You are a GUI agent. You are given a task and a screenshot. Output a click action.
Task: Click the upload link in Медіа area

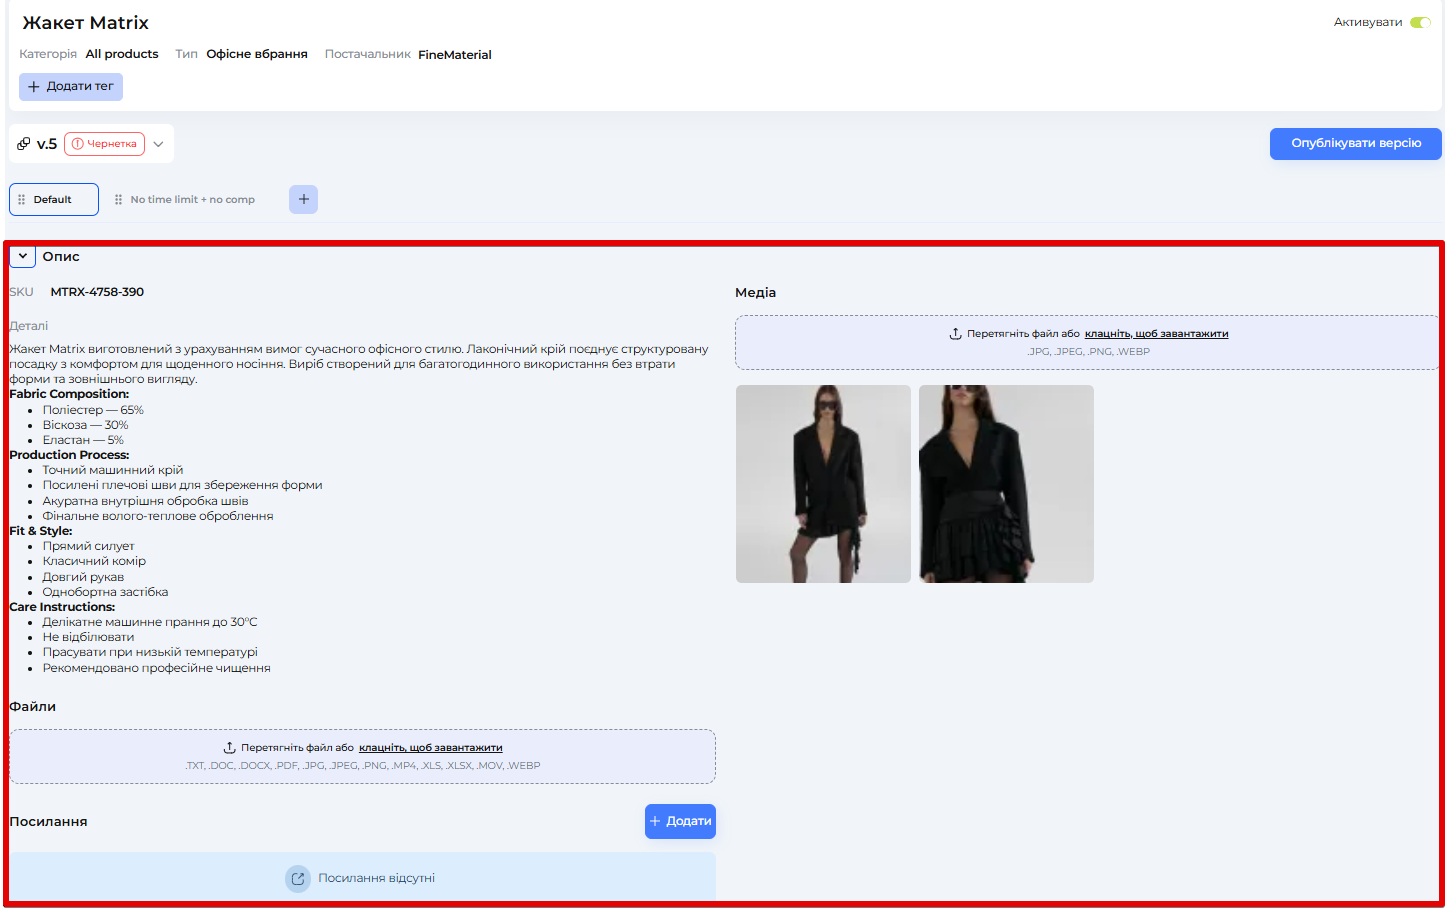1156,334
